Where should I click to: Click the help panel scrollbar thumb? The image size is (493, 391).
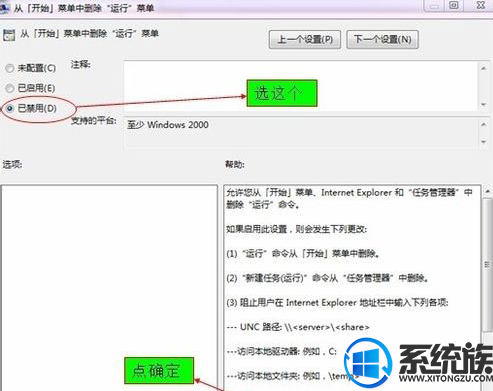(x=487, y=265)
